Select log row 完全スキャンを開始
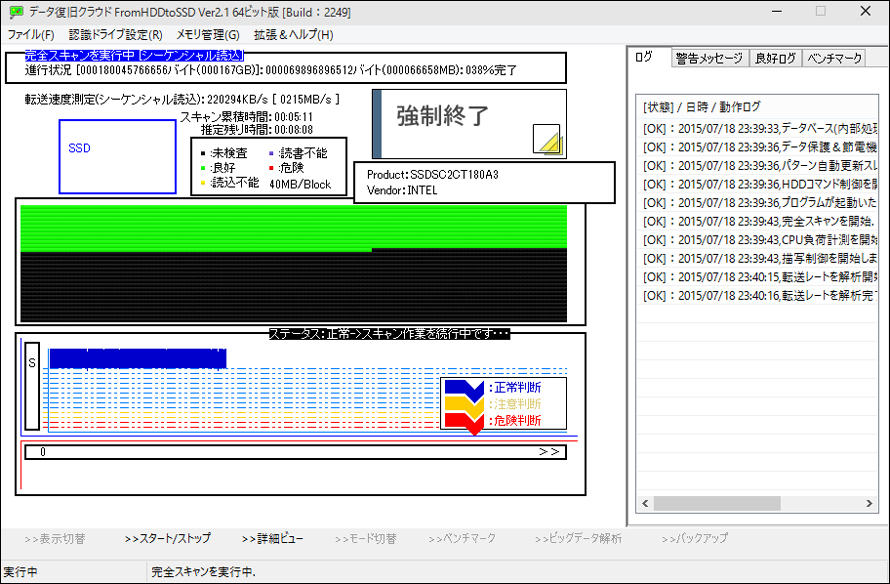The height and width of the screenshot is (584, 890). pyautogui.click(x=758, y=221)
